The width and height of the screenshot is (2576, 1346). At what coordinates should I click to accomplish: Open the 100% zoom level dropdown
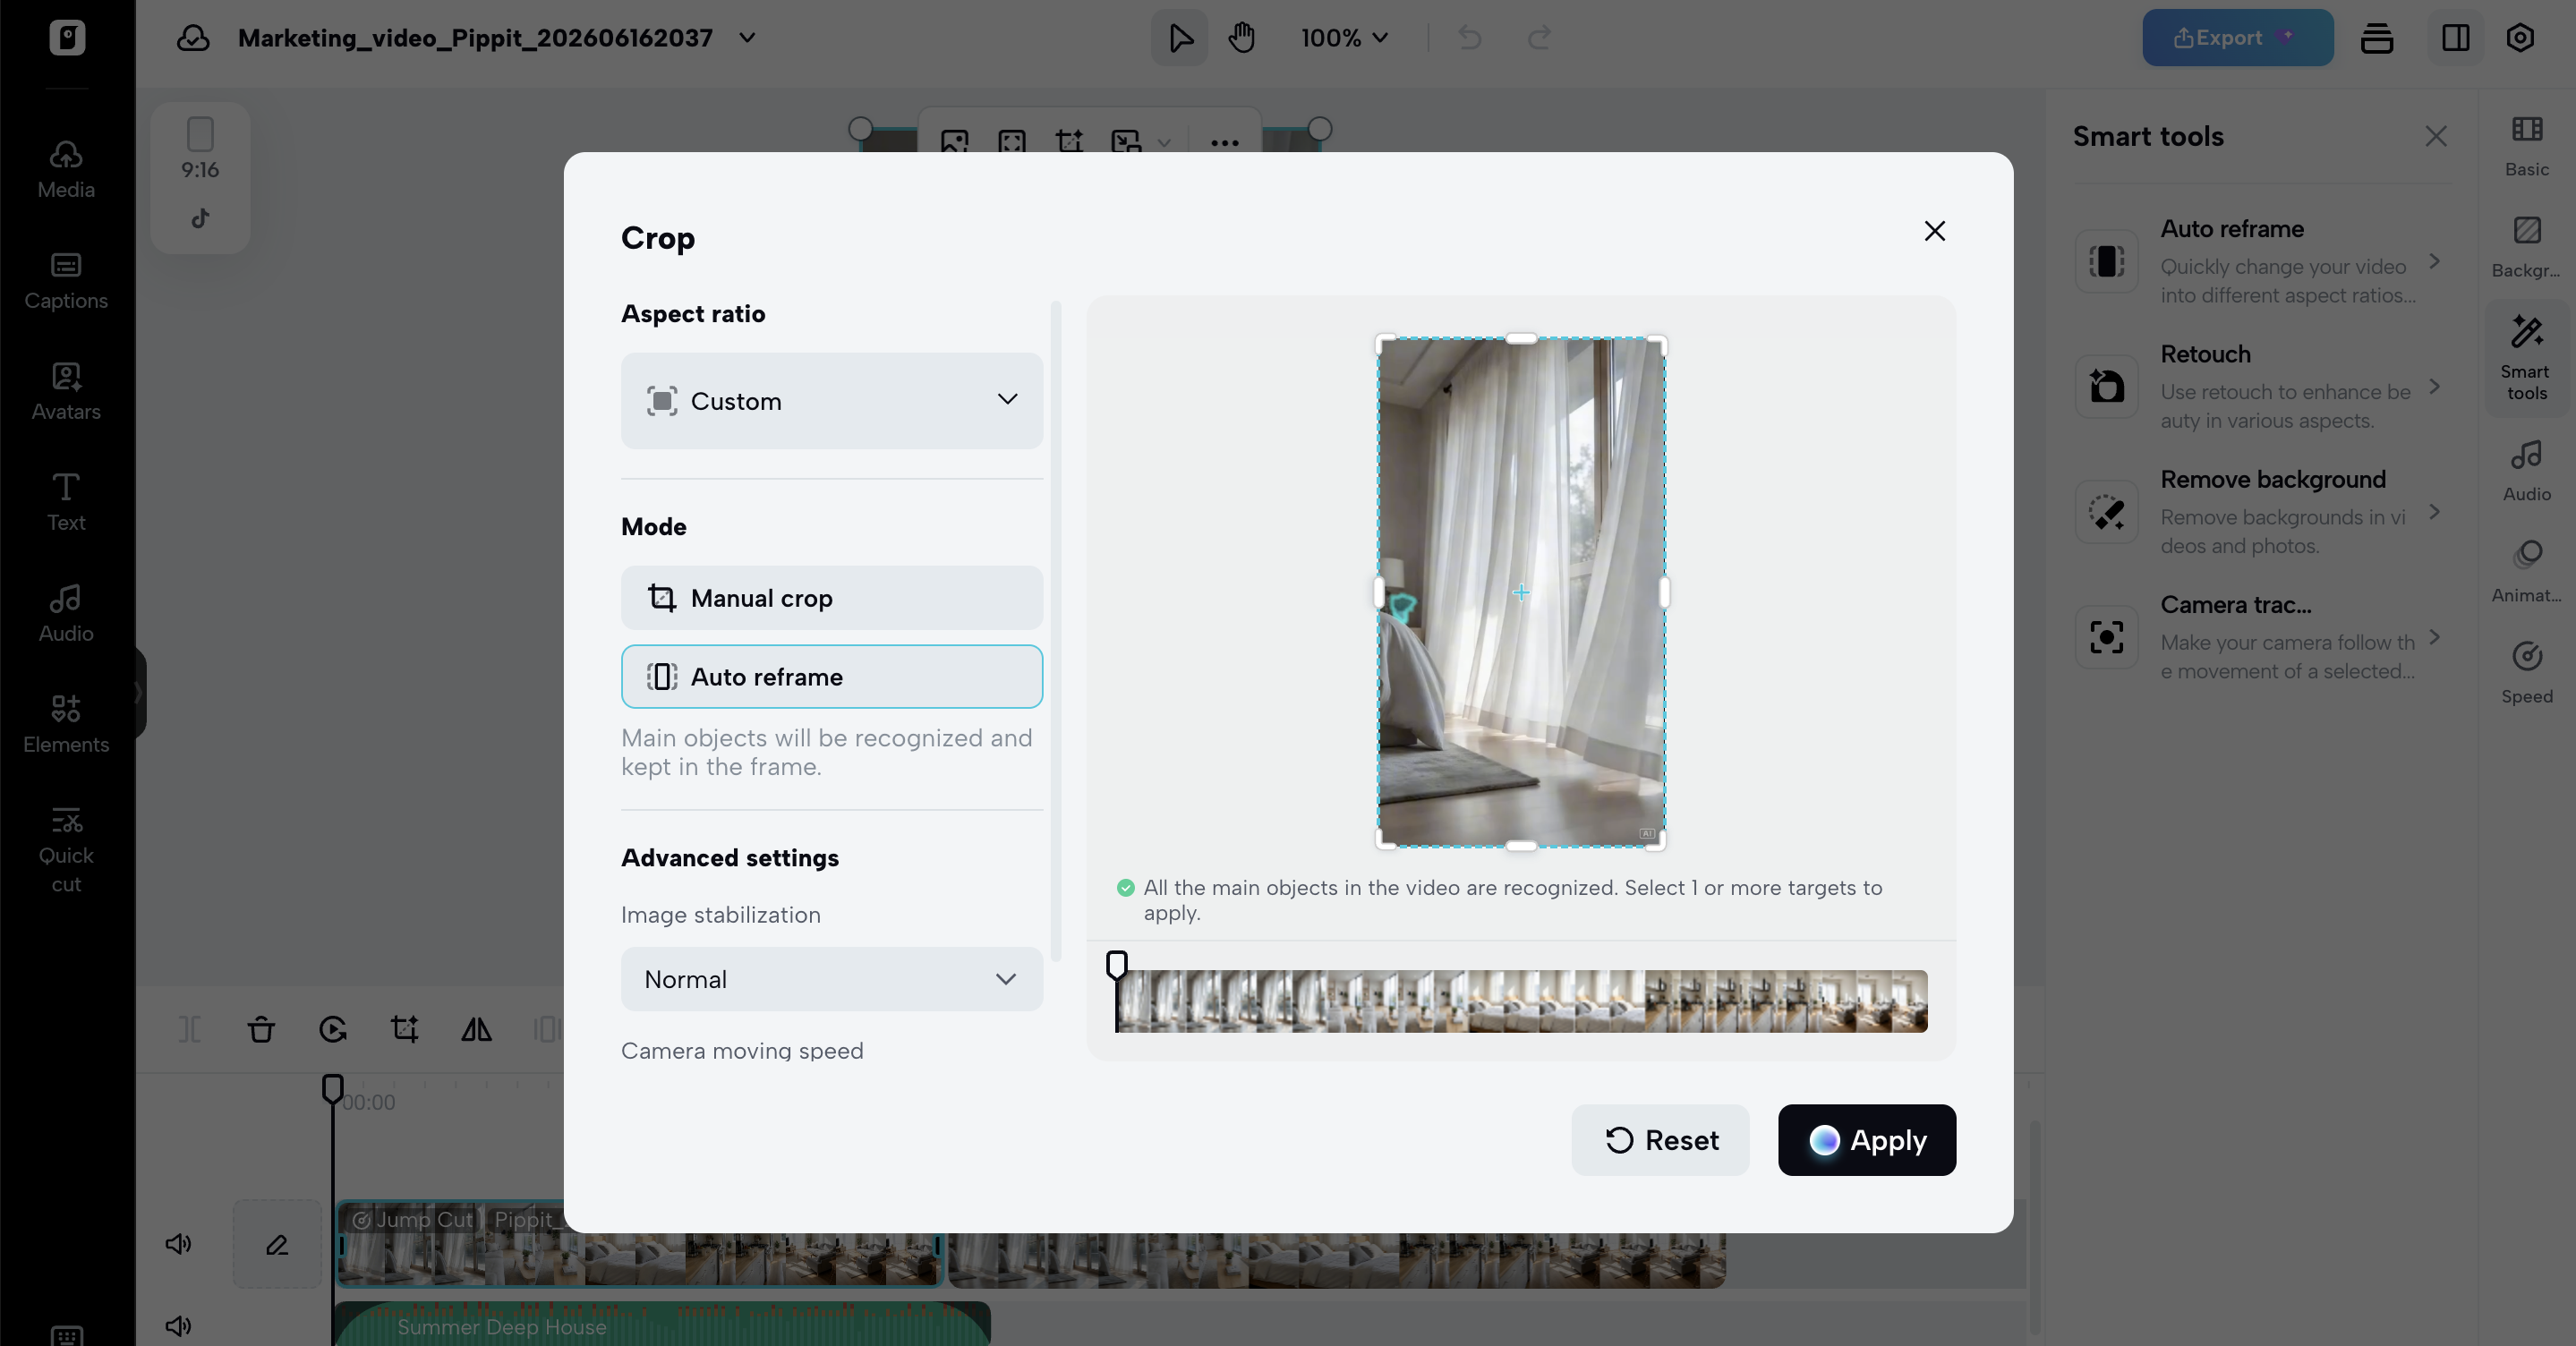point(1344,38)
